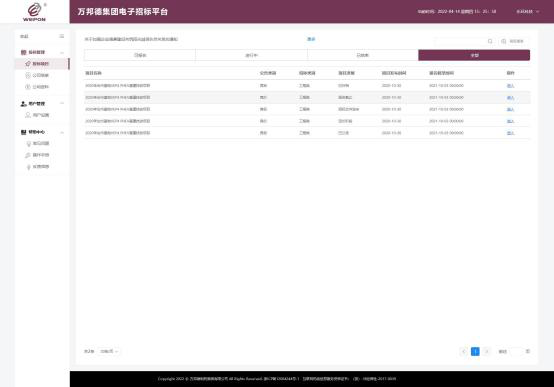This screenshot has height=387, width=554.
Task: Switch to the third status tab
Action: [x=363, y=55]
